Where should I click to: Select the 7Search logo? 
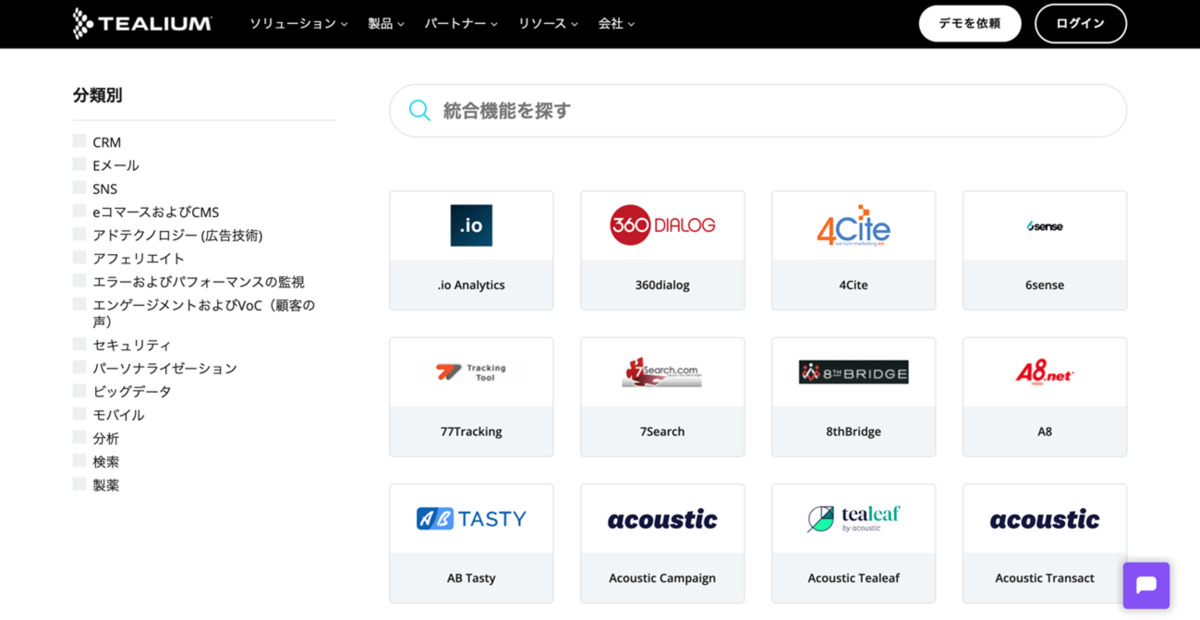[x=662, y=372]
